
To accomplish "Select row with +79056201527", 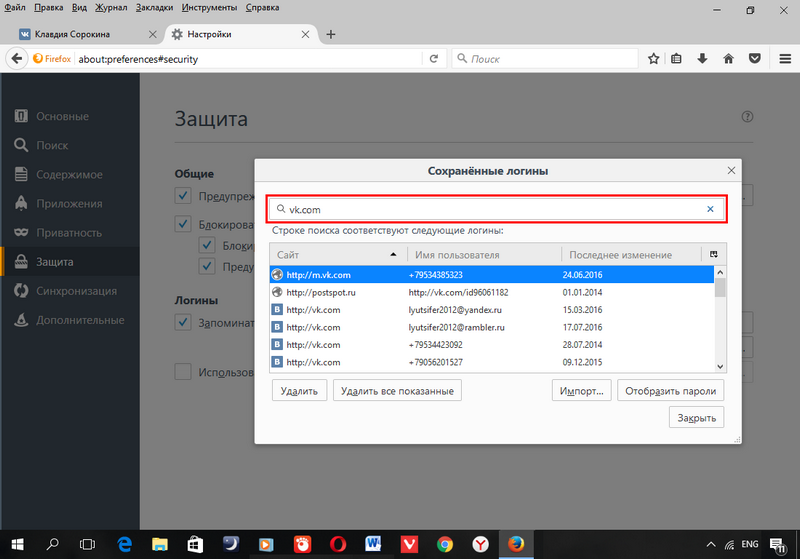I will pyautogui.click(x=492, y=362).
